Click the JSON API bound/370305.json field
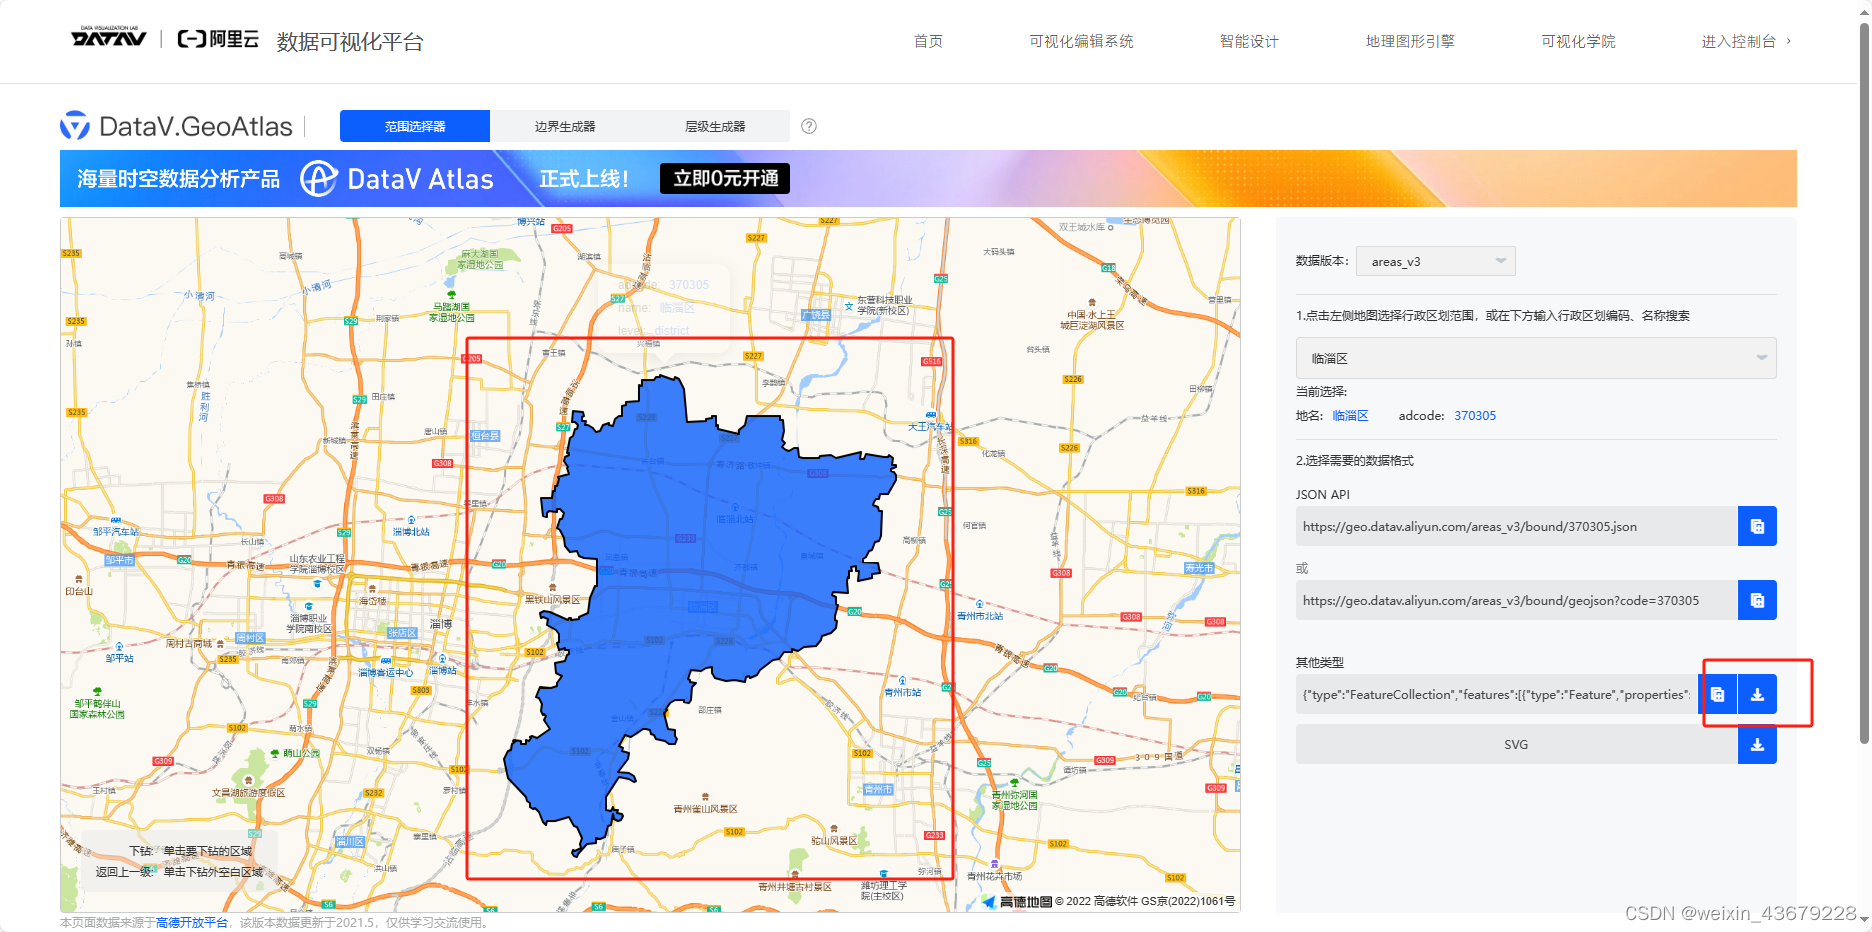The width and height of the screenshot is (1872, 932). point(1516,526)
